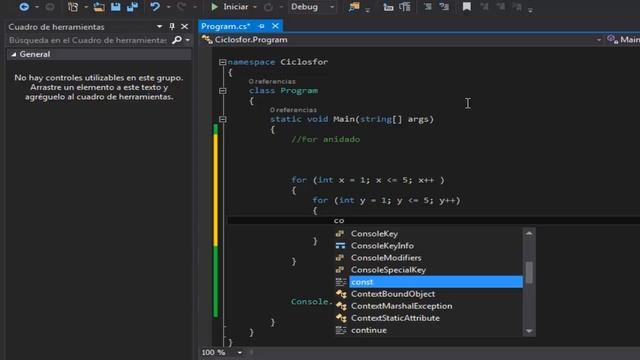Pin the Program.cs tab
Screen dimensions: 640x360
point(262,26)
